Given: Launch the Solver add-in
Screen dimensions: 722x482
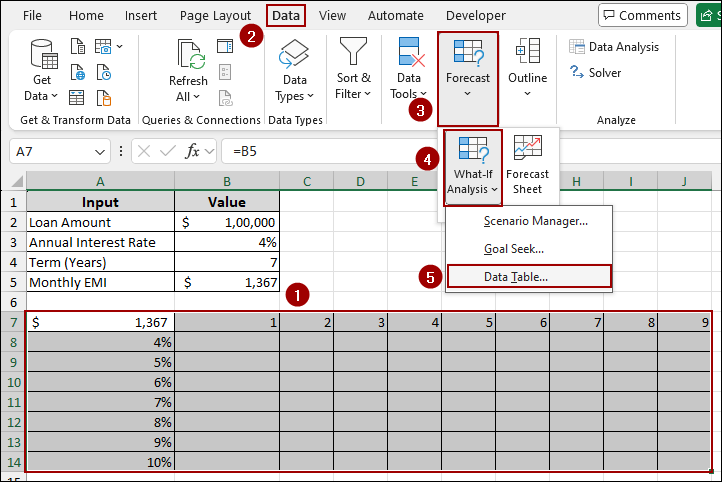Looking at the screenshot, I should [596, 73].
